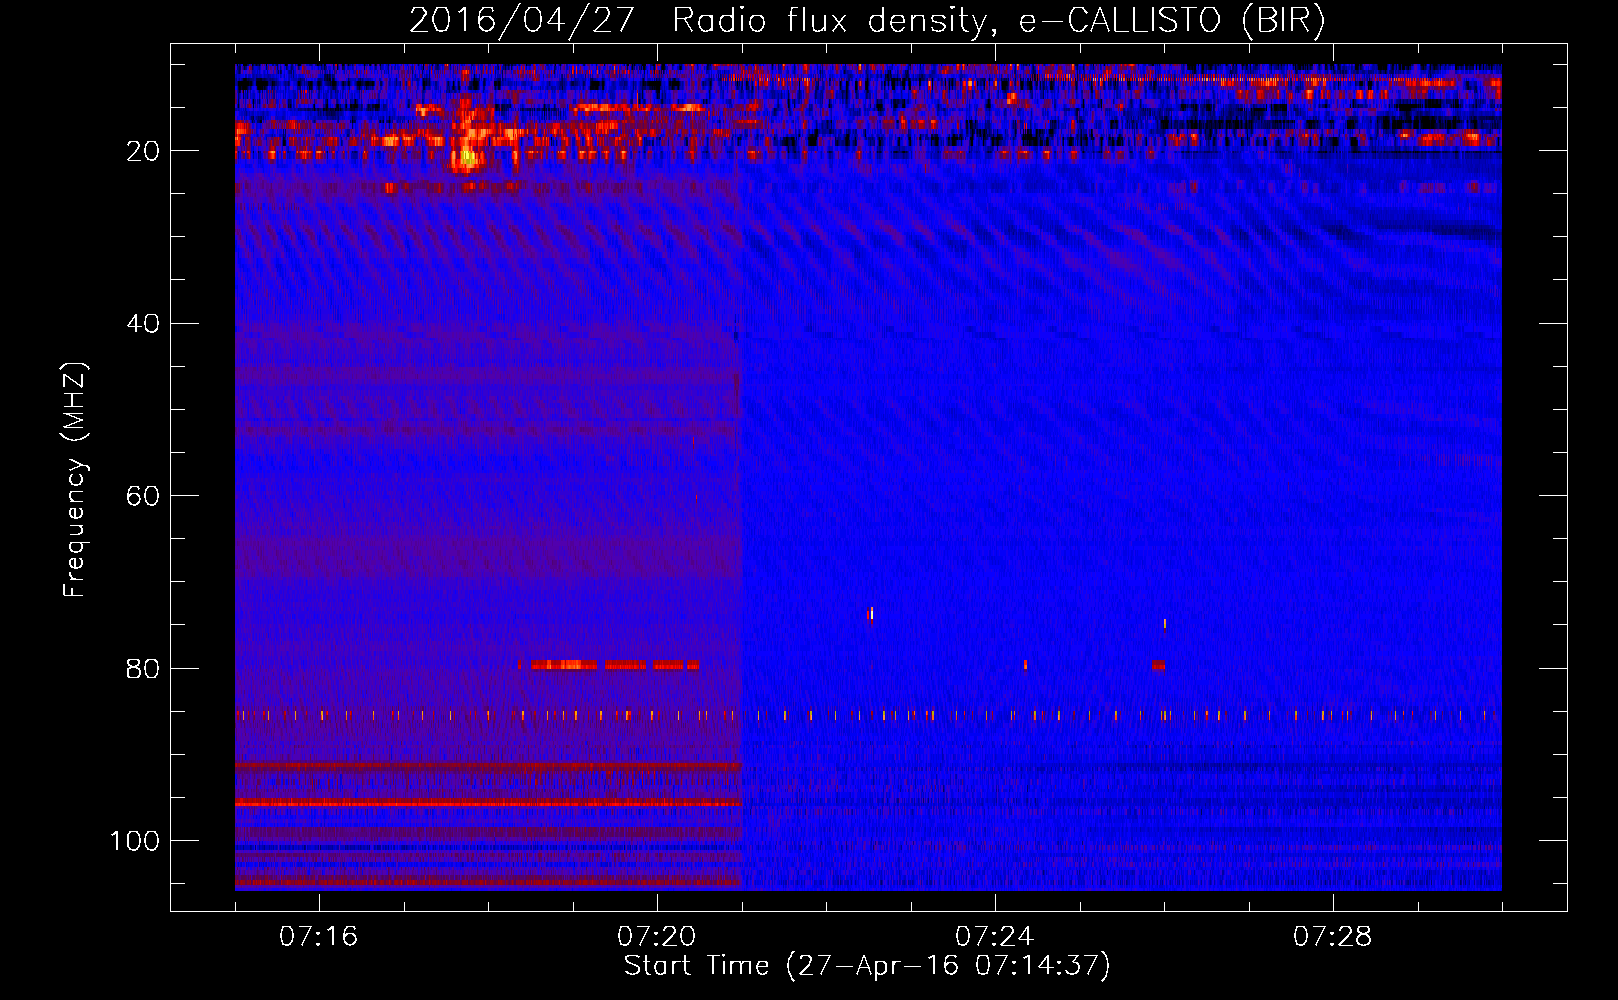Click the '20' frequency tick label

click(143, 151)
